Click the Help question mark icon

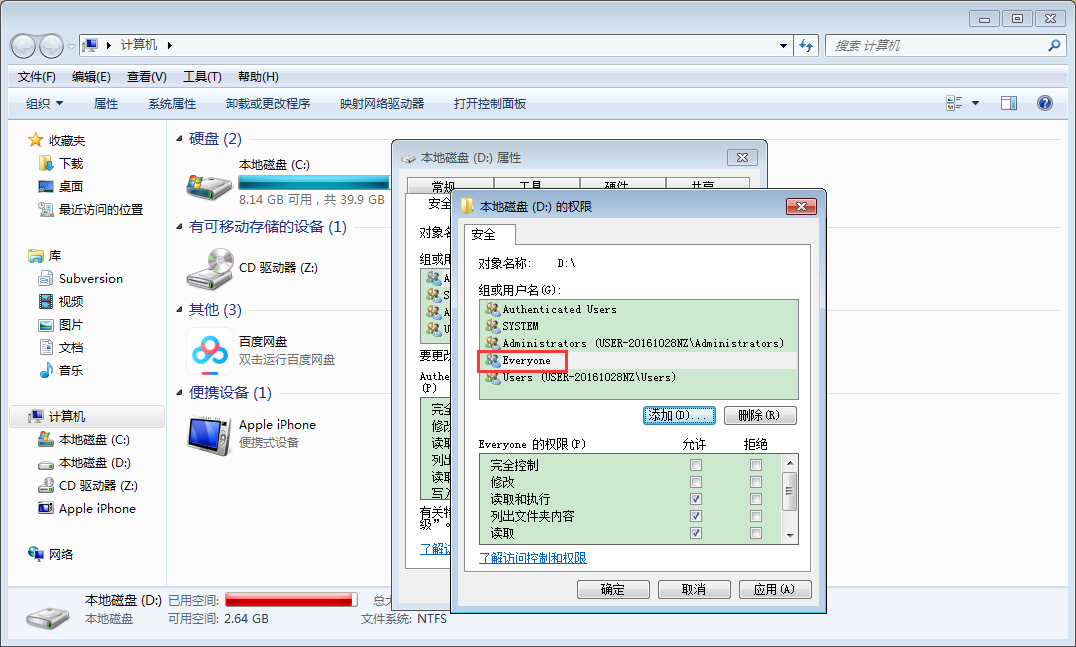[1044, 102]
